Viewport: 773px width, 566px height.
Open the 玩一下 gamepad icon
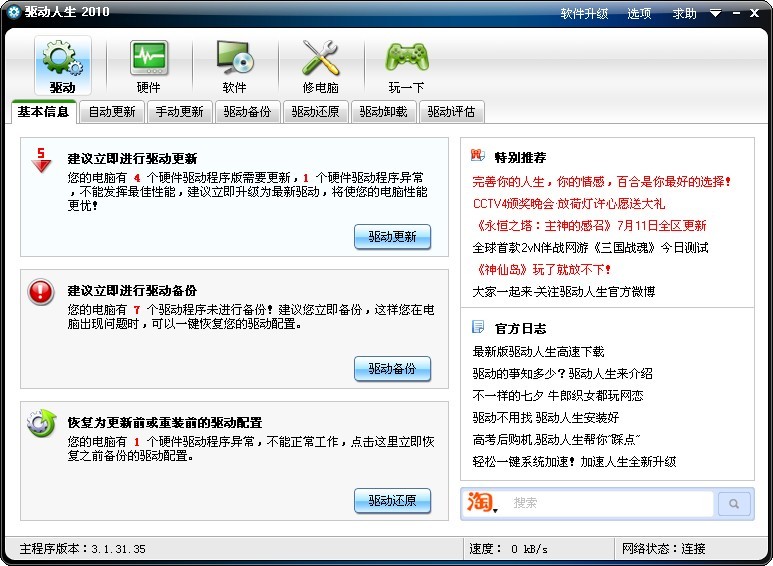pyautogui.click(x=406, y=60)
